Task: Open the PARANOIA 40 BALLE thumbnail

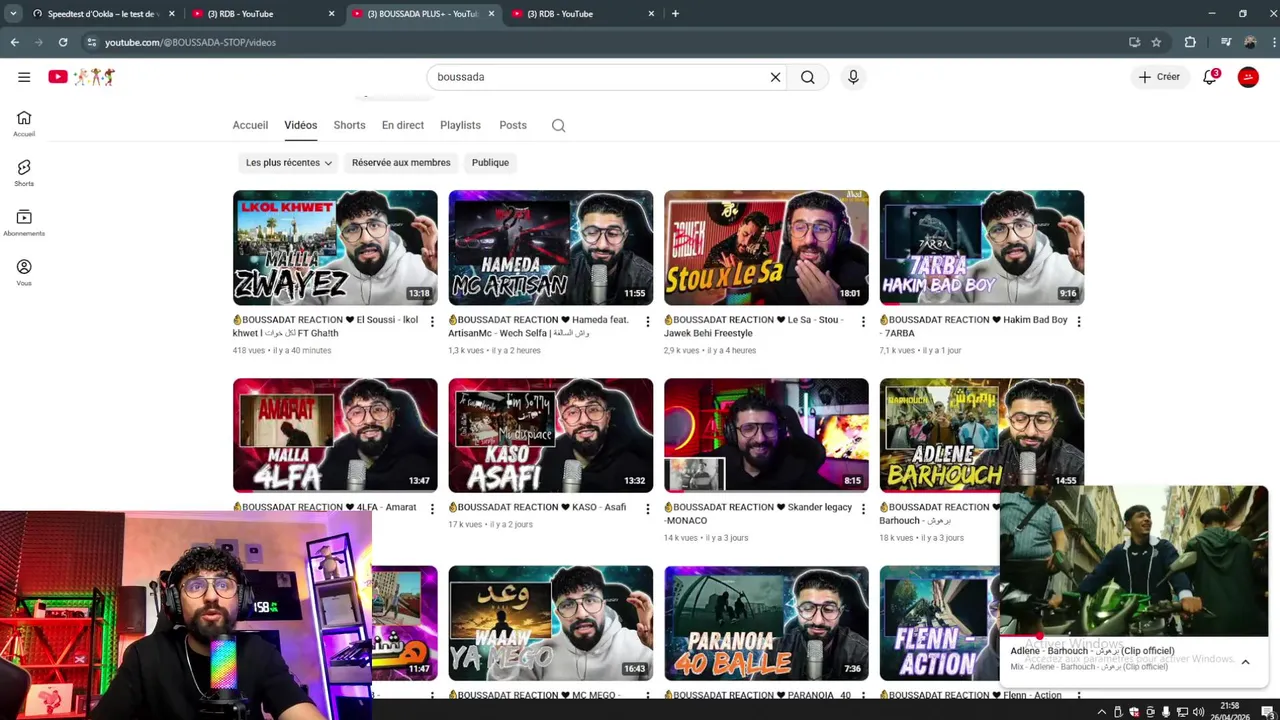Action: click(x=766, y=623)
